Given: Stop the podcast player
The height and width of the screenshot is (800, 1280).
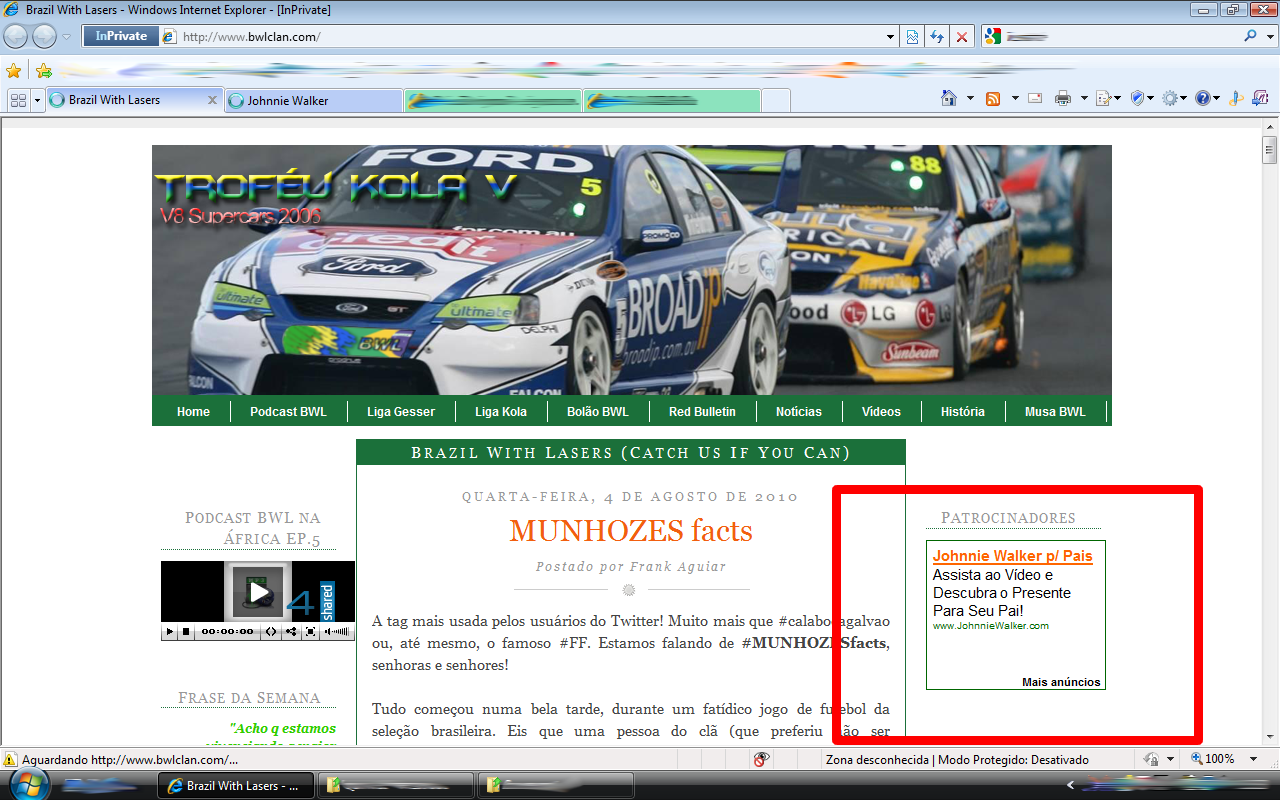Looking at the screenshot, I should 186,632.
